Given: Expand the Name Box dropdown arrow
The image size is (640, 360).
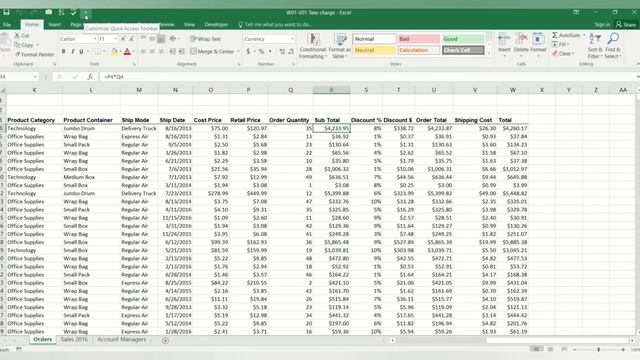Looking at the screenshot, I should [x=35, y=77].
